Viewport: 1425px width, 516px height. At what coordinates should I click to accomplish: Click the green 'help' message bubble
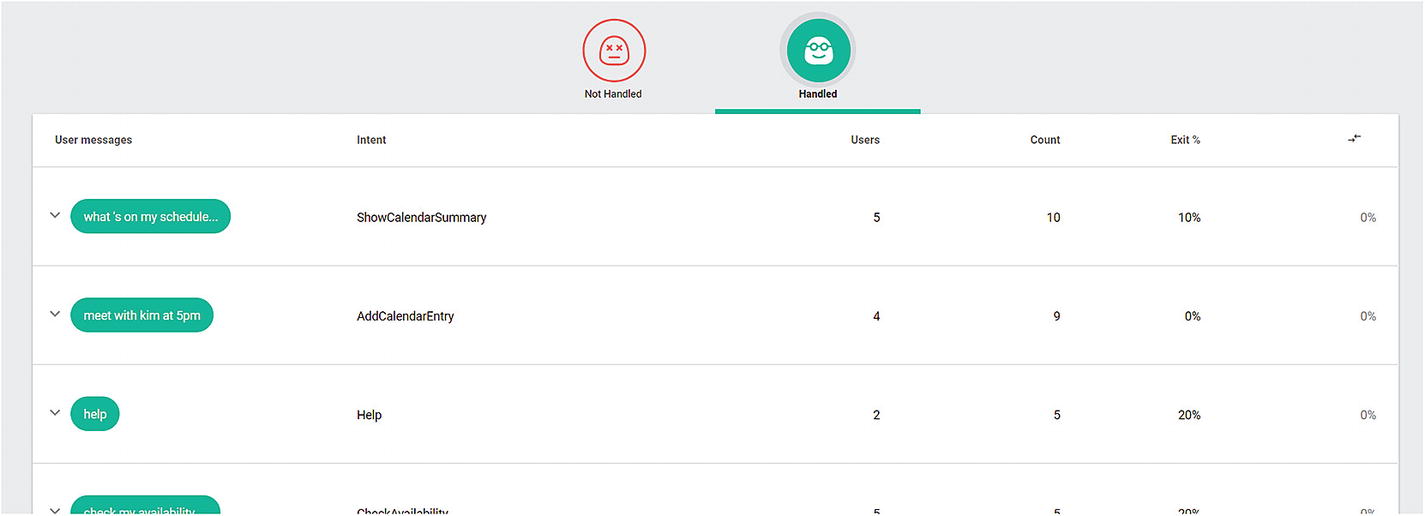(95, 415)
